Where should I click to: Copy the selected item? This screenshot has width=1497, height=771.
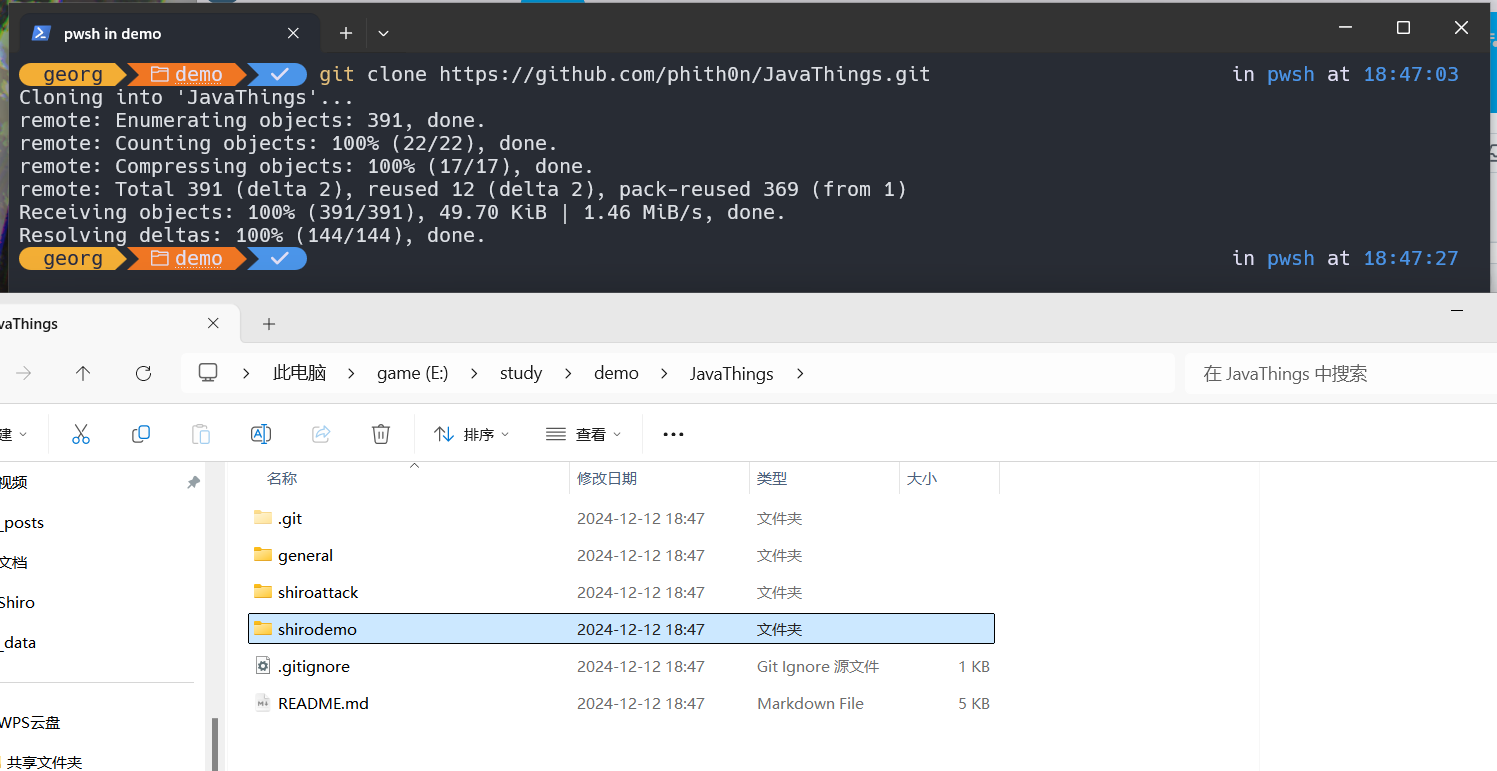tap(141, 434)
